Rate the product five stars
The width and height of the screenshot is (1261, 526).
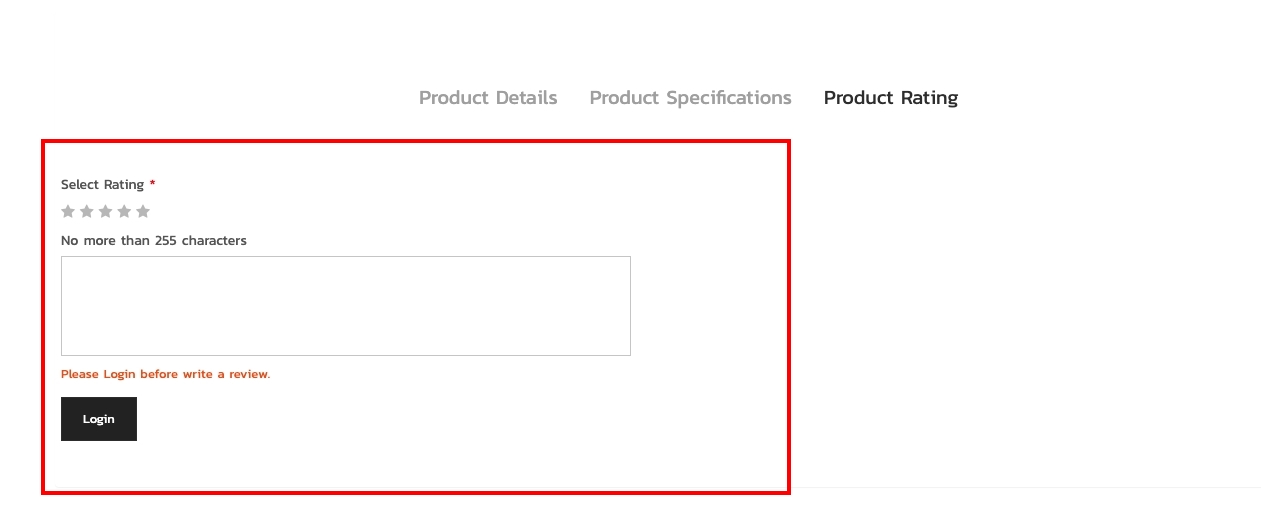pyautogui.click(x=143, y=211)
